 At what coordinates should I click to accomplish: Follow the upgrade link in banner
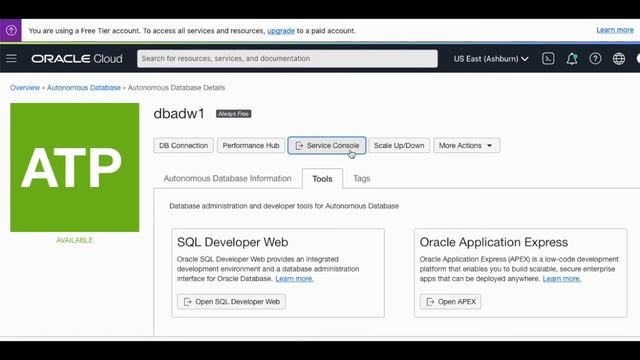point(281,31)
